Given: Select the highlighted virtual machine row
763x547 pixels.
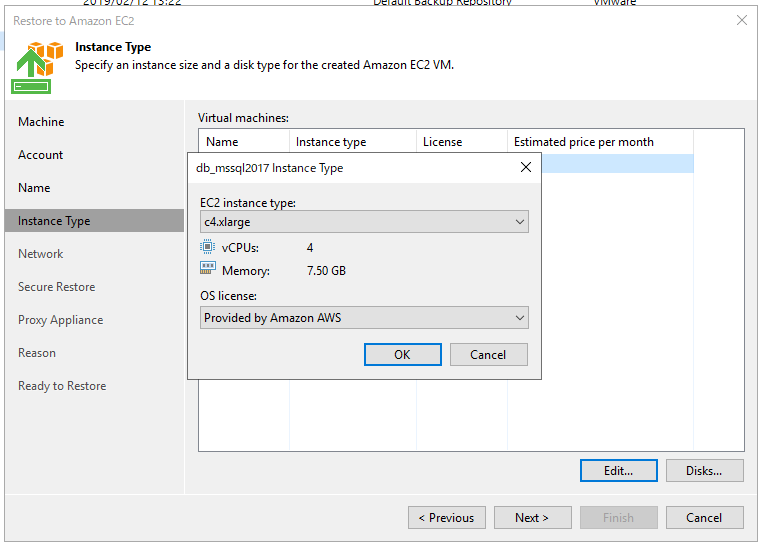Looking at the screenshot, I should pos(617,164).
